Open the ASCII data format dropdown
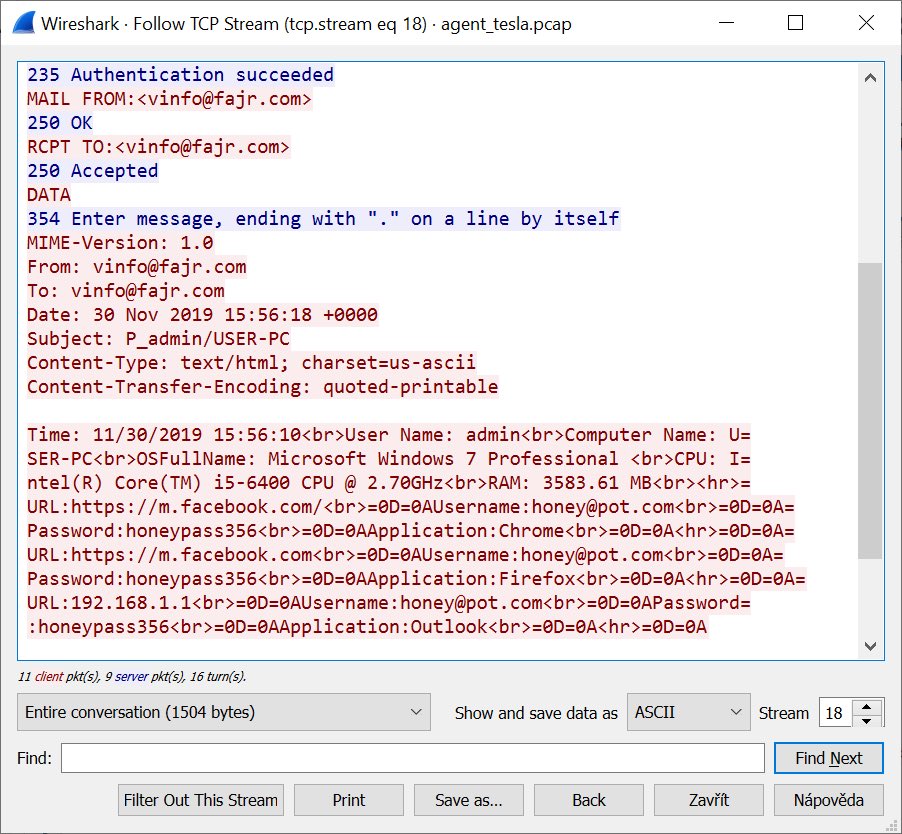The height and width of the screenshot is (834, 902). [x=689, y=712]
